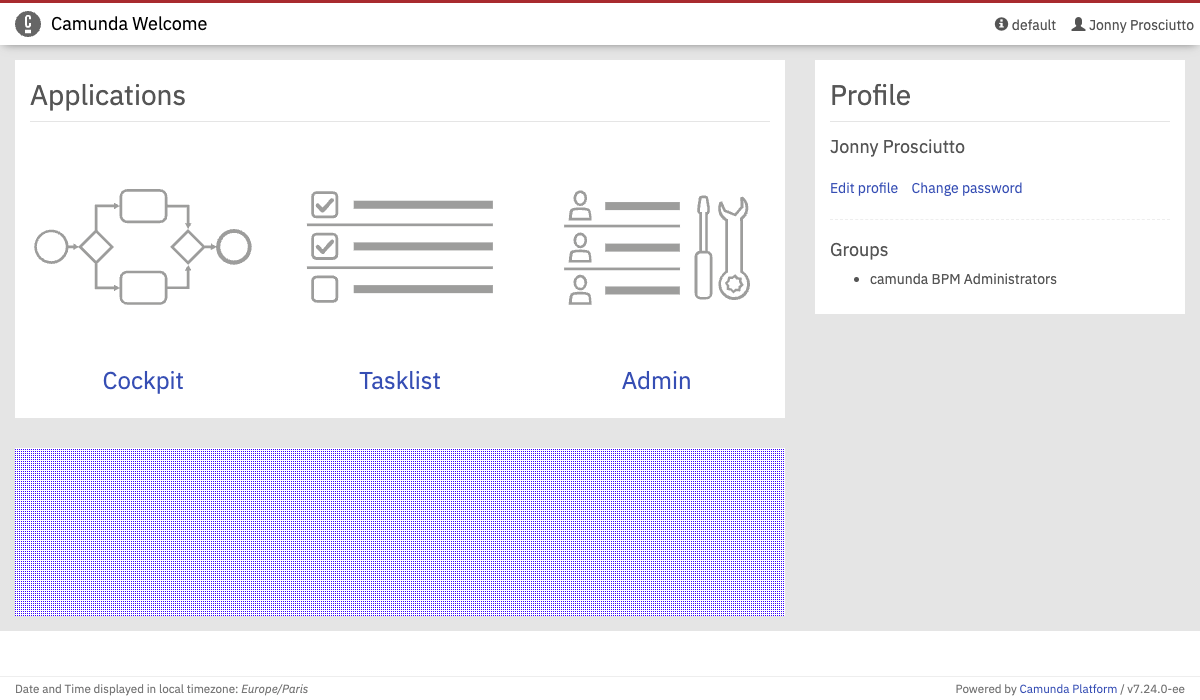Viewport: 1200px width, 700px height.
Task: Click the Tasklist text link
Action: coord(400,381)
